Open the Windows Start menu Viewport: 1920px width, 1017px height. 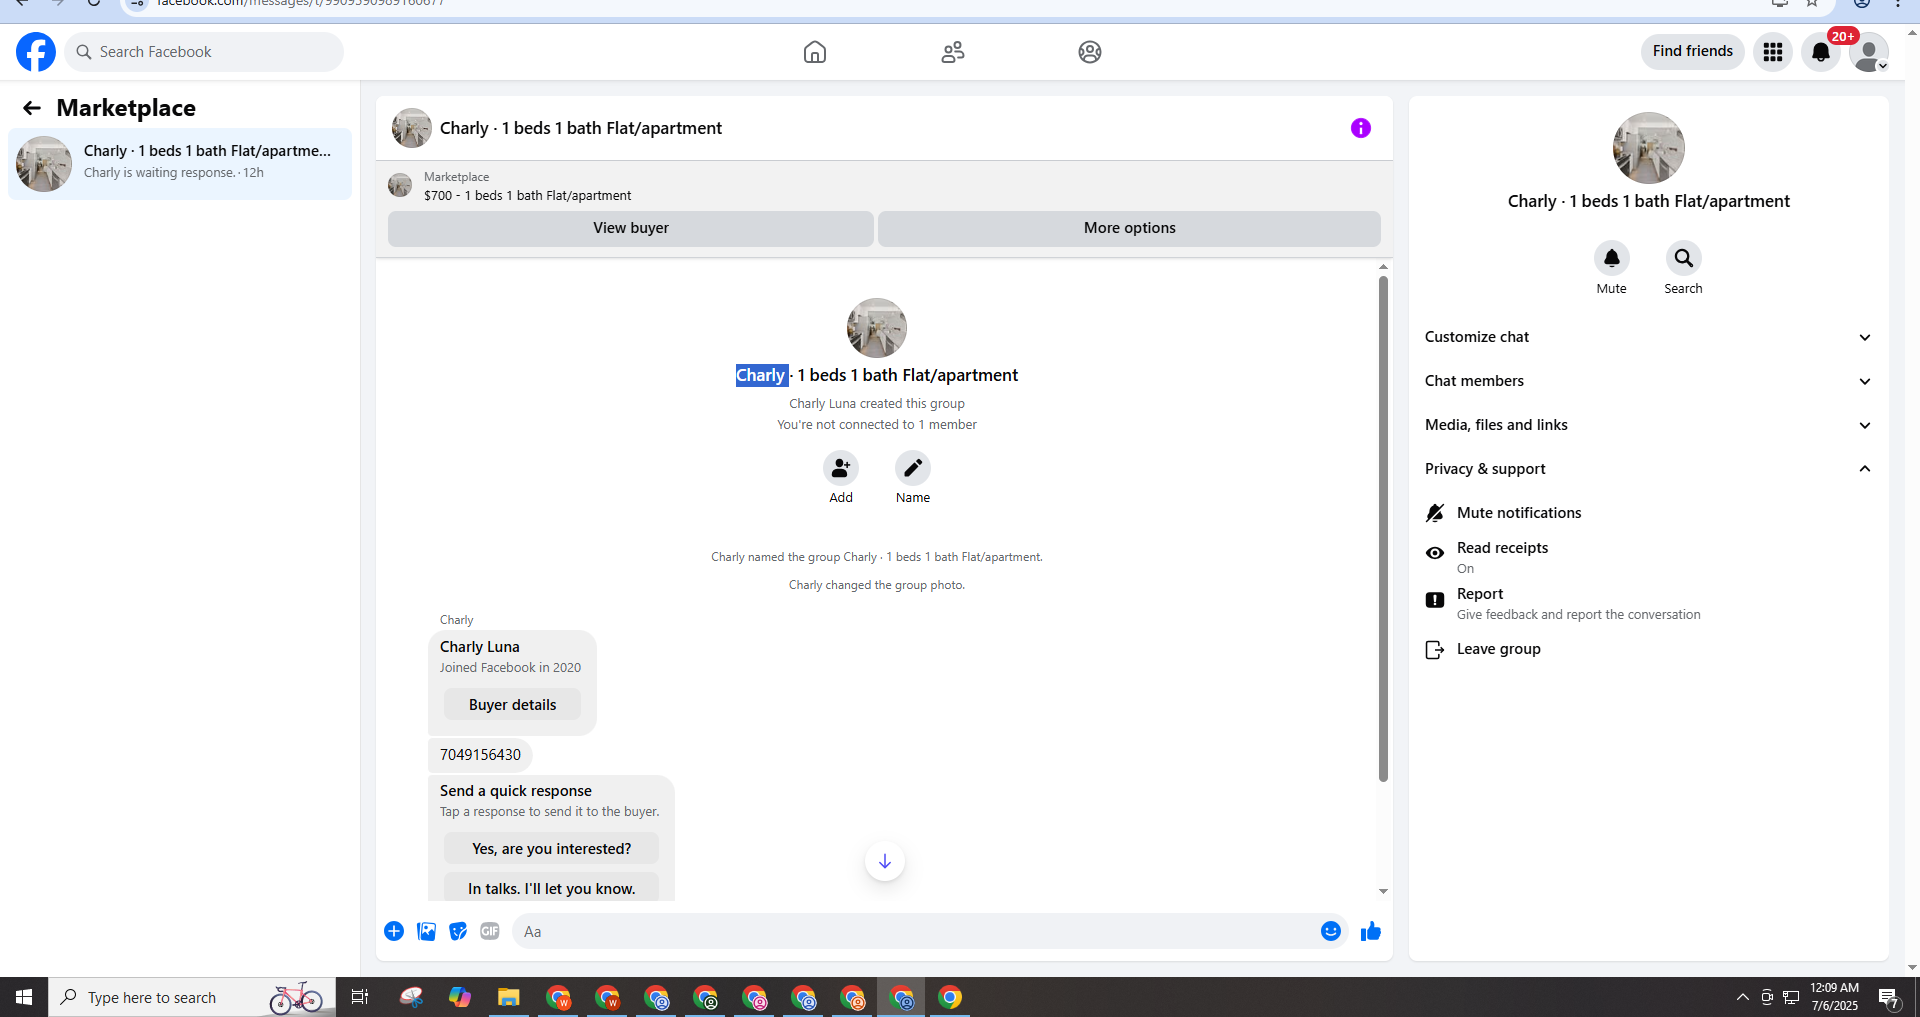(24, 997)
